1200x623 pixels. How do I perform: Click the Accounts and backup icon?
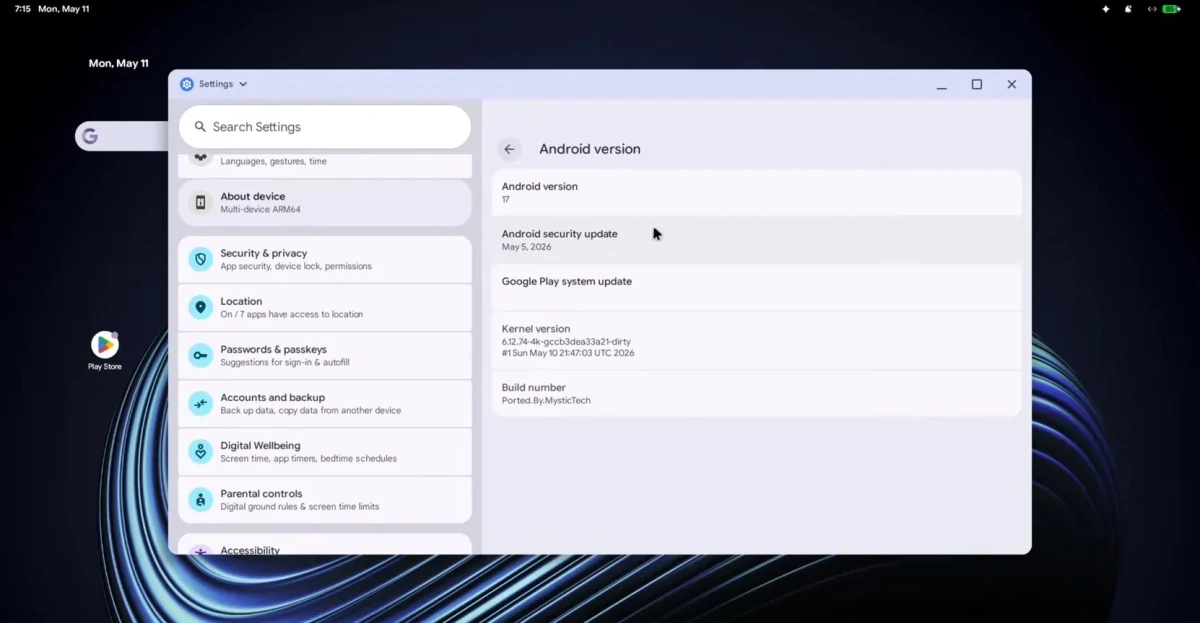tap(201, 403)
